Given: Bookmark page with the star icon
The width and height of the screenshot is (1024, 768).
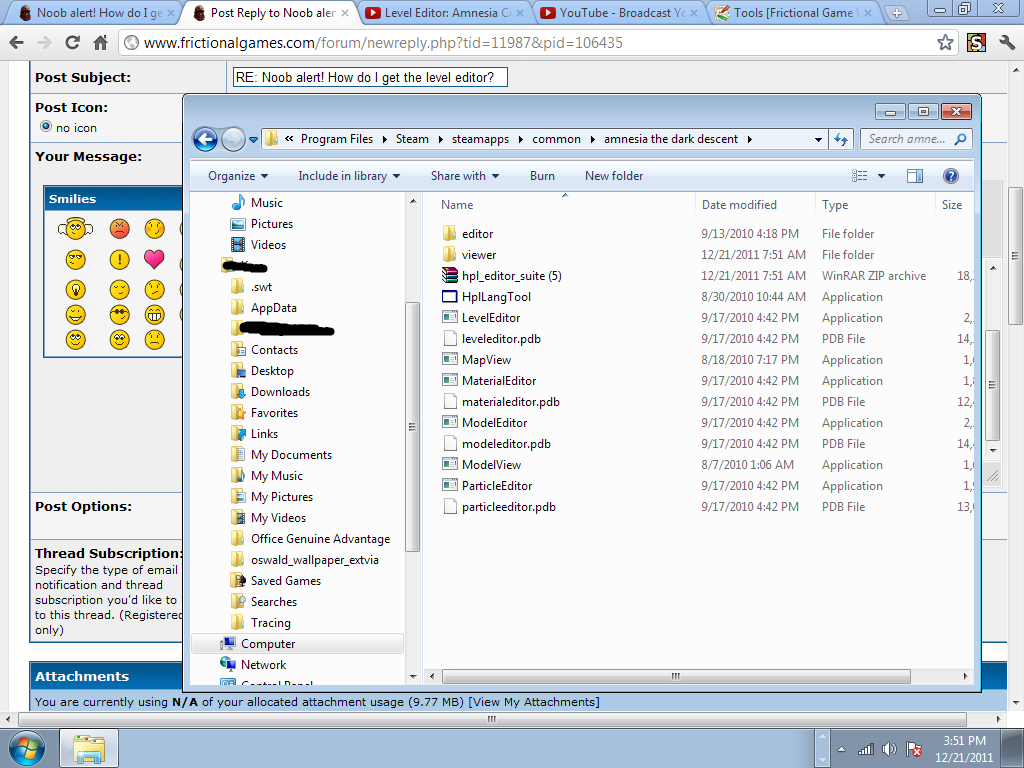Looking at the screenshot, I should coord(945,43).
